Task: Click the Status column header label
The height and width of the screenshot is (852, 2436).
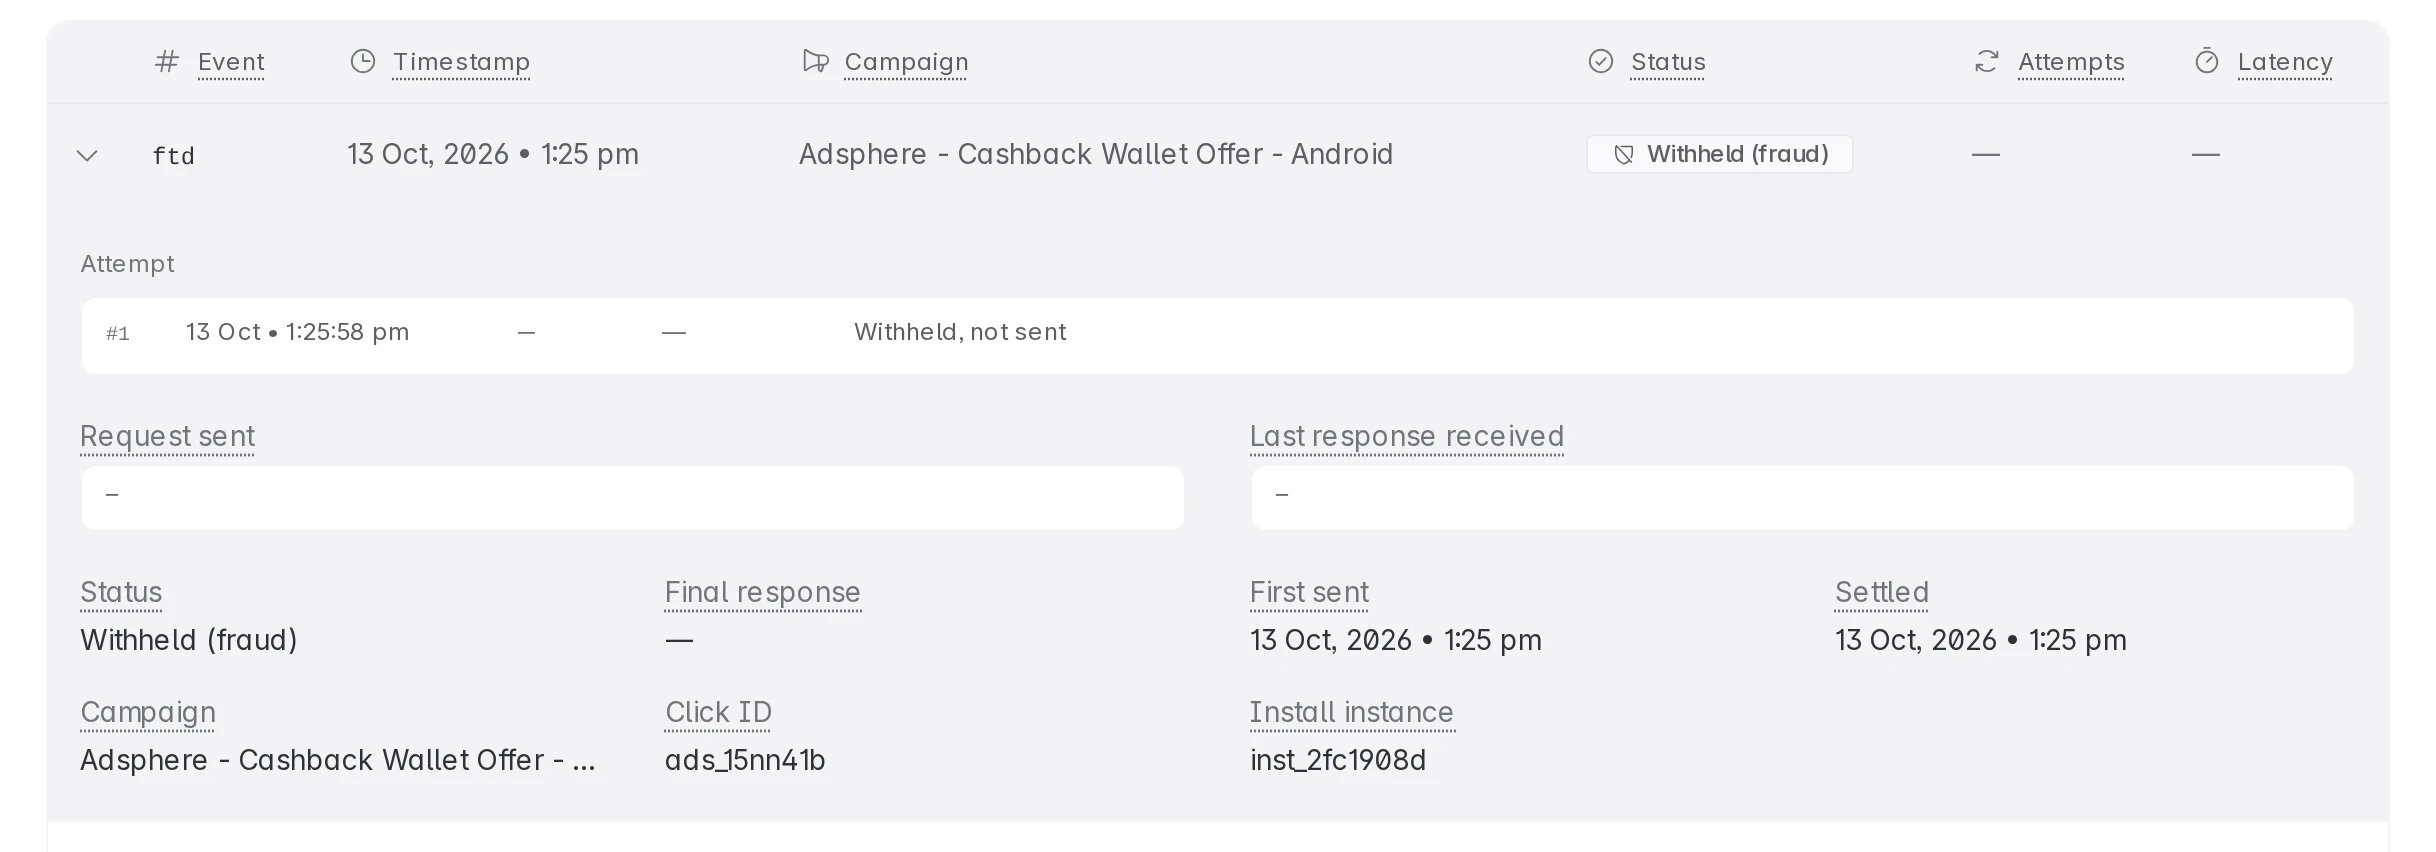Action: point(1668,62)
